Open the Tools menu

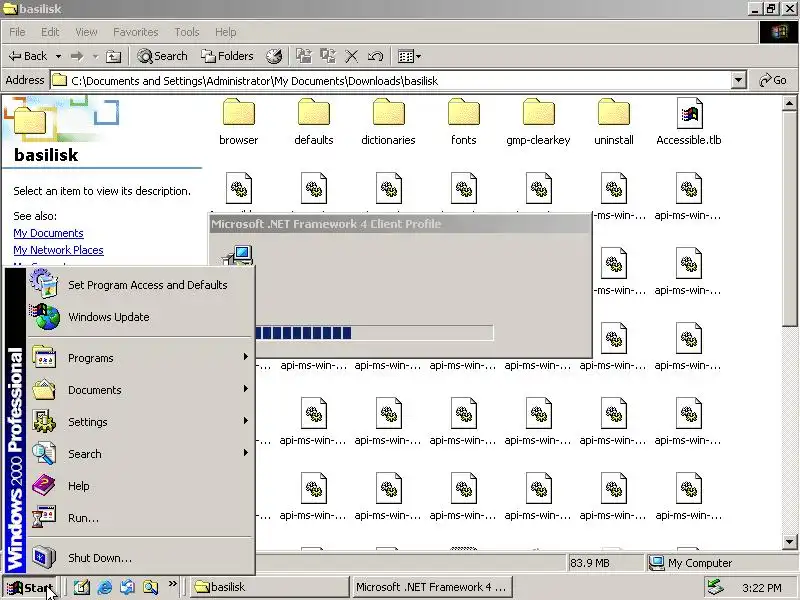(x=187, y=32)
